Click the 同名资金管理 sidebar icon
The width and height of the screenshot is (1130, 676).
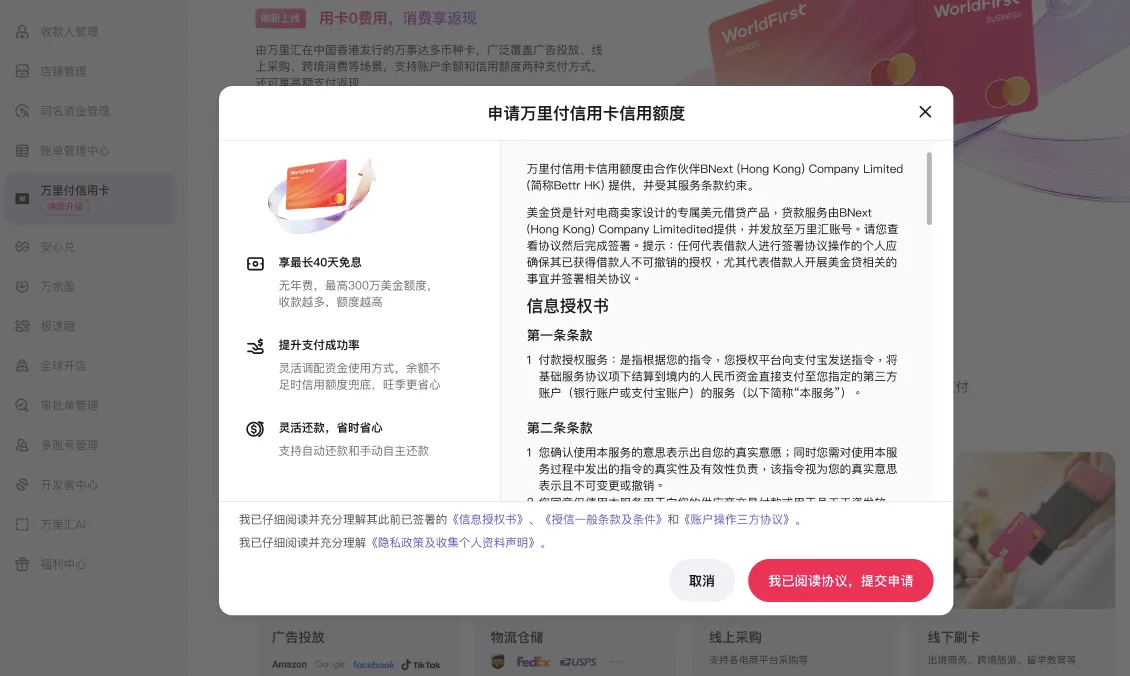coord(22,111)
